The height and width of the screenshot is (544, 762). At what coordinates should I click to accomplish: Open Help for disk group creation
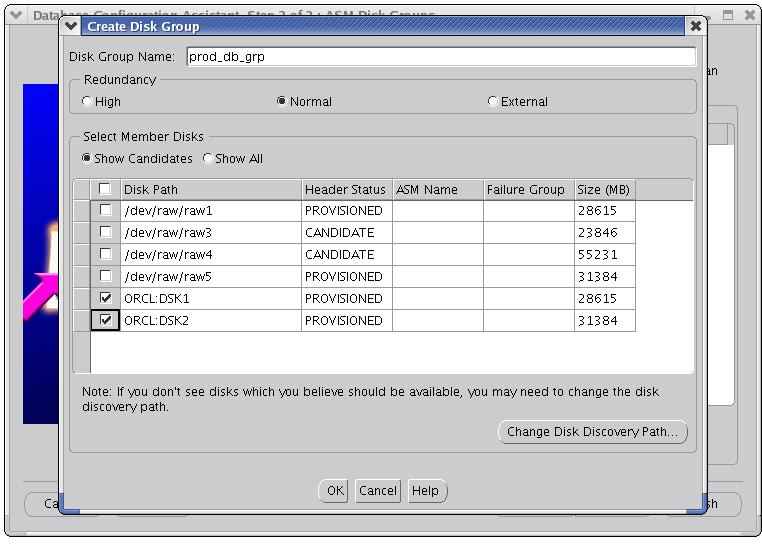[425, 491]
